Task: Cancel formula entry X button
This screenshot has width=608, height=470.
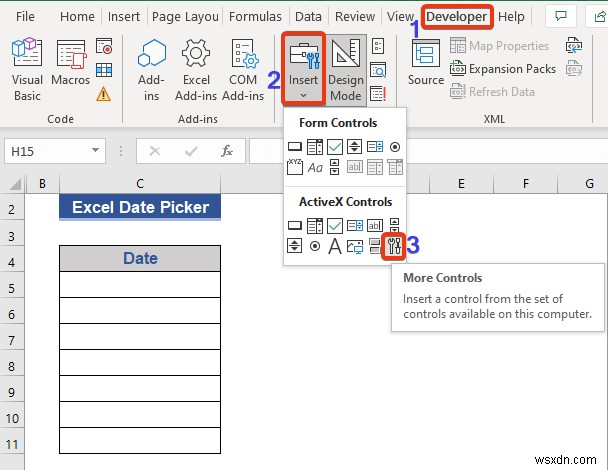Action: pos(155,151)
